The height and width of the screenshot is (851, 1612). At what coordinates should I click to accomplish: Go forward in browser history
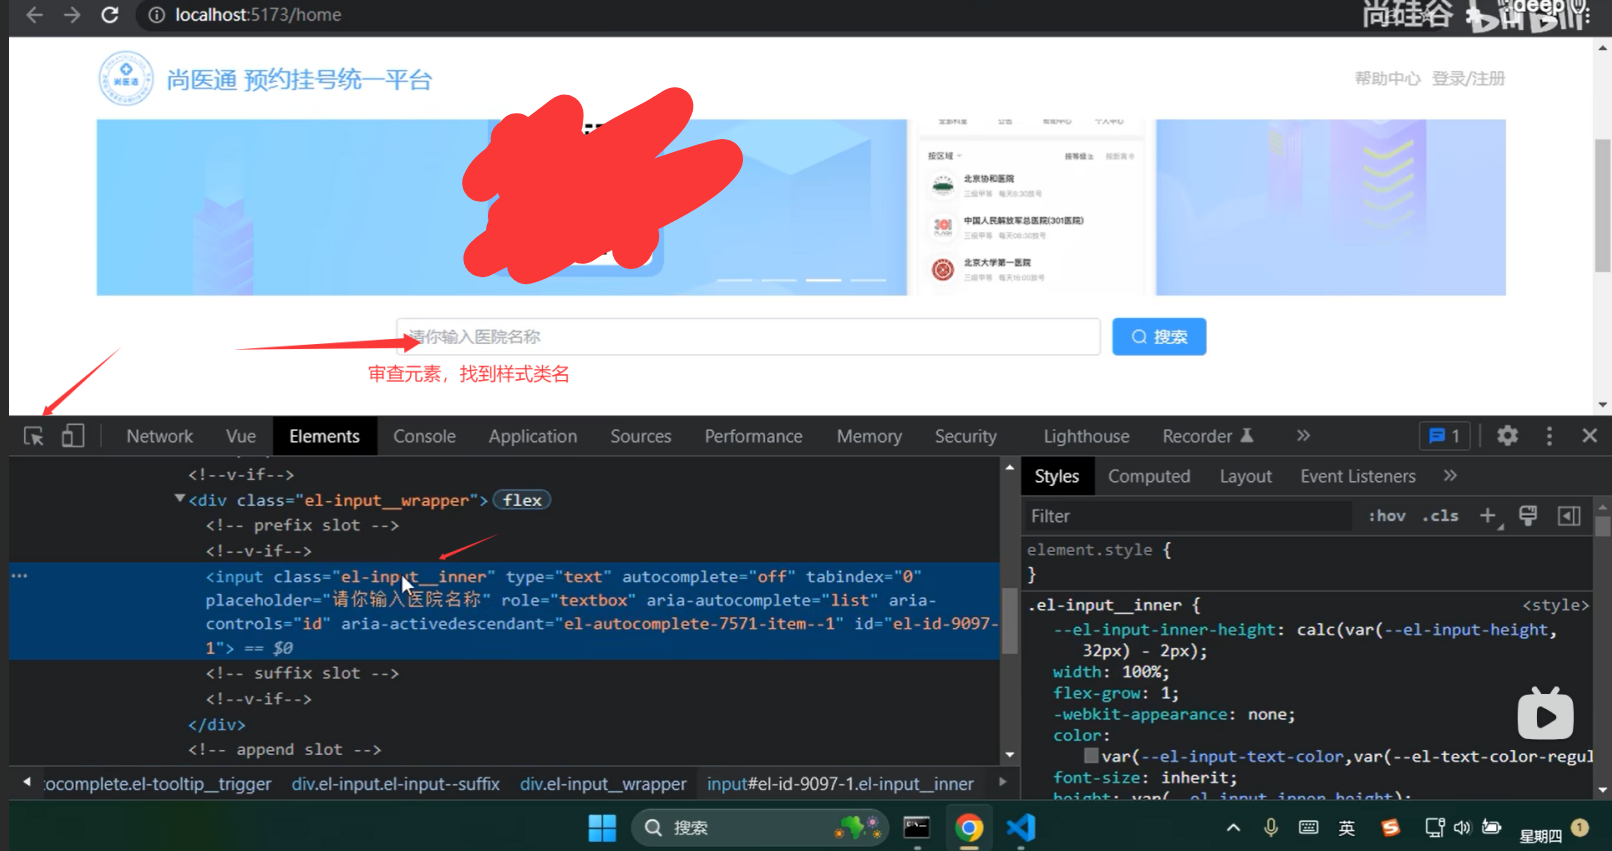(x=72, y=15)
